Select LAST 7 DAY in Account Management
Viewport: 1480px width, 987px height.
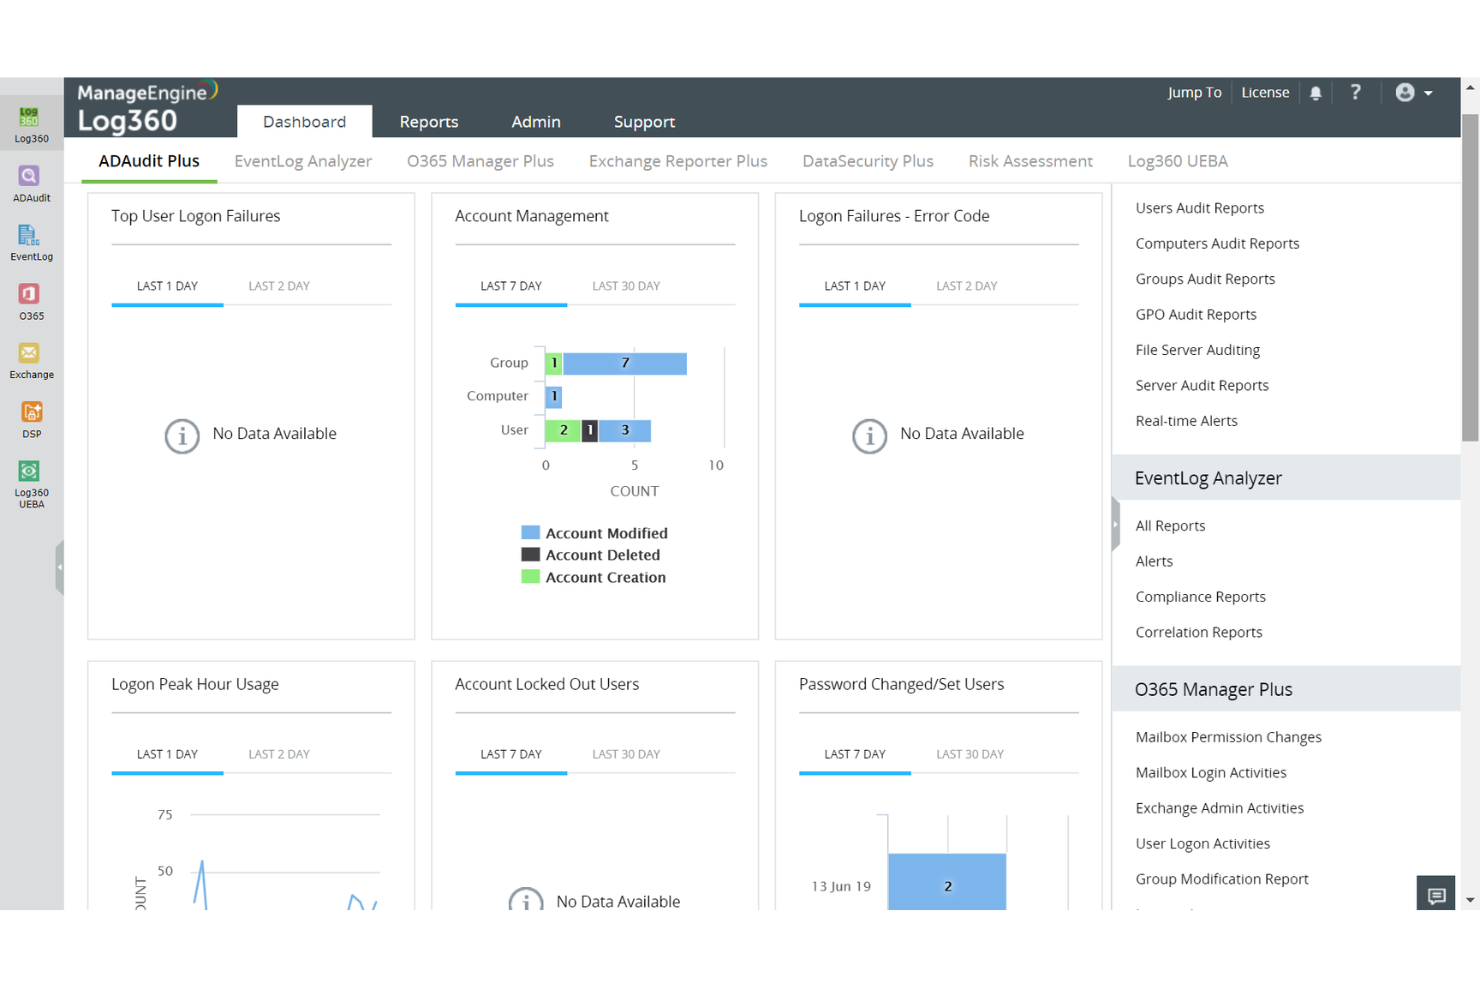[x=511, y=286]
